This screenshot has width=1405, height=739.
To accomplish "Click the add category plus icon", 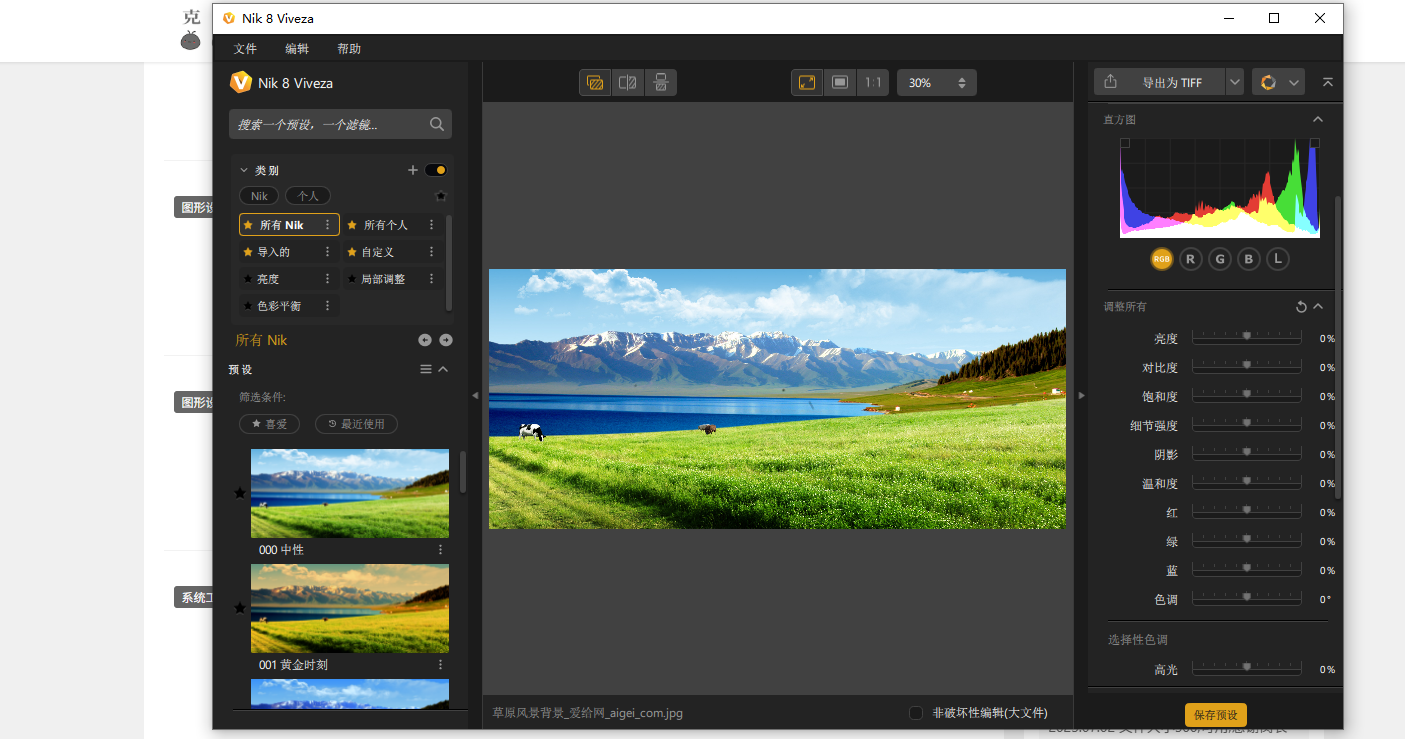I will 412,170.
